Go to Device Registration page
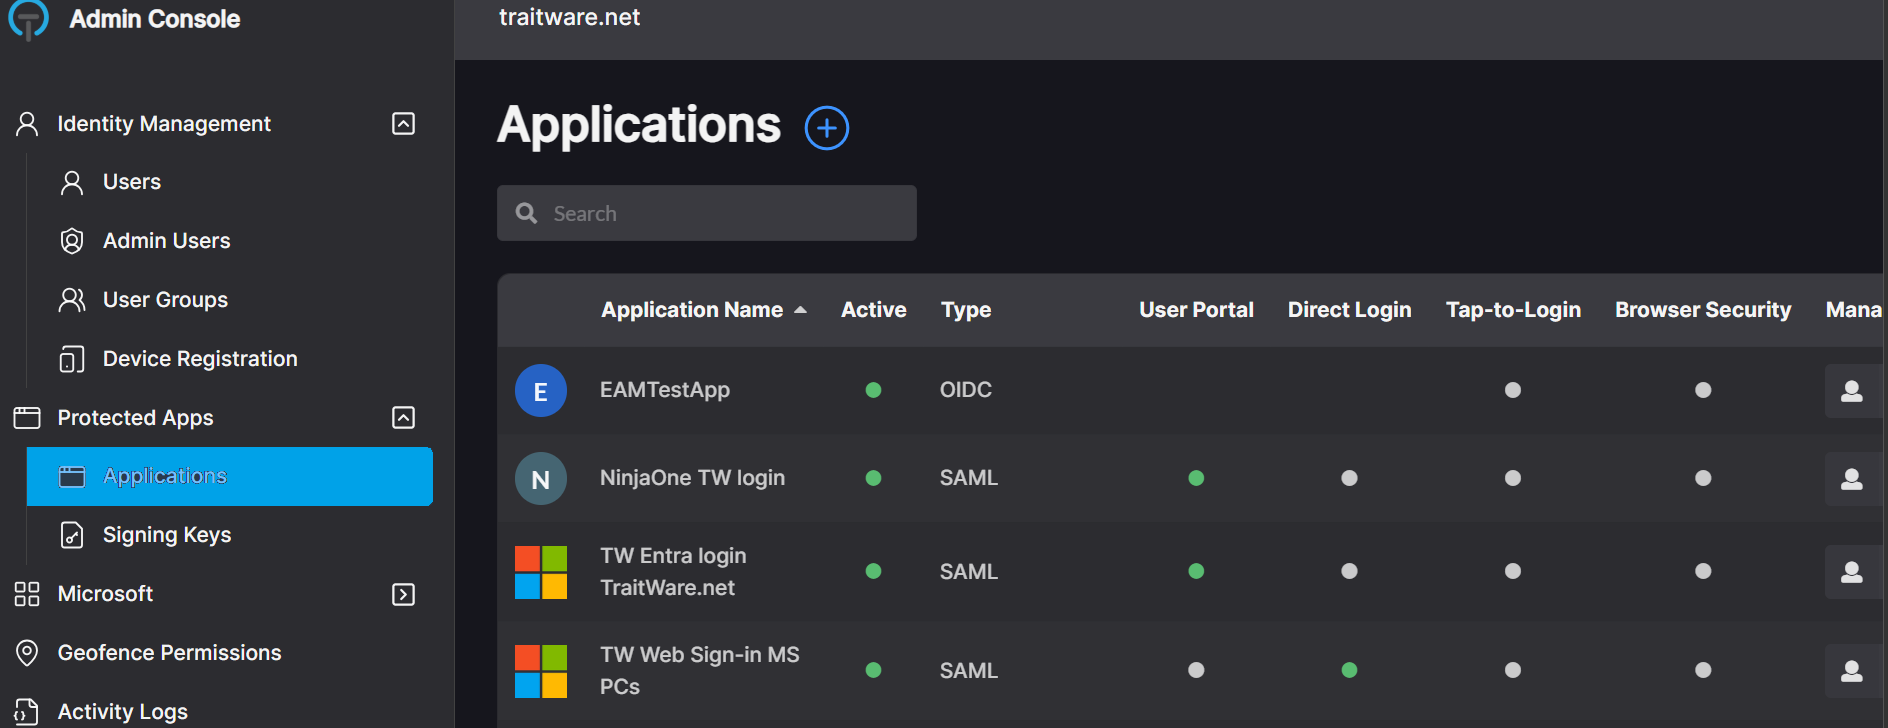The image size is (1888, 728). [x=200, y=359]
